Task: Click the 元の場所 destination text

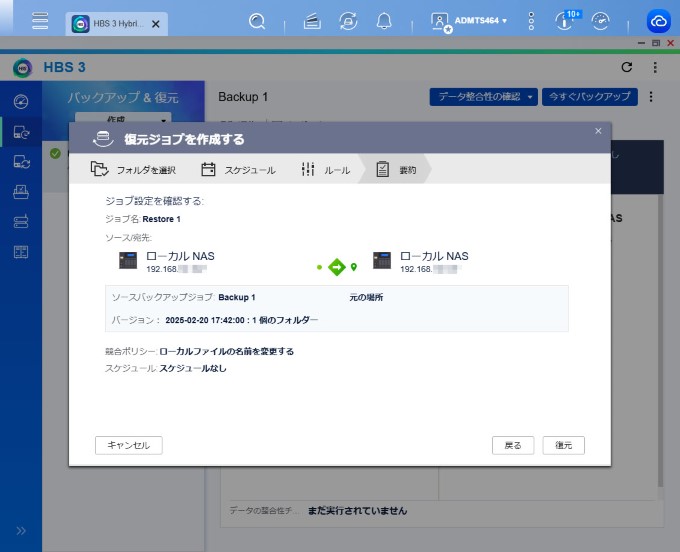Action: (x=366, y=297)
